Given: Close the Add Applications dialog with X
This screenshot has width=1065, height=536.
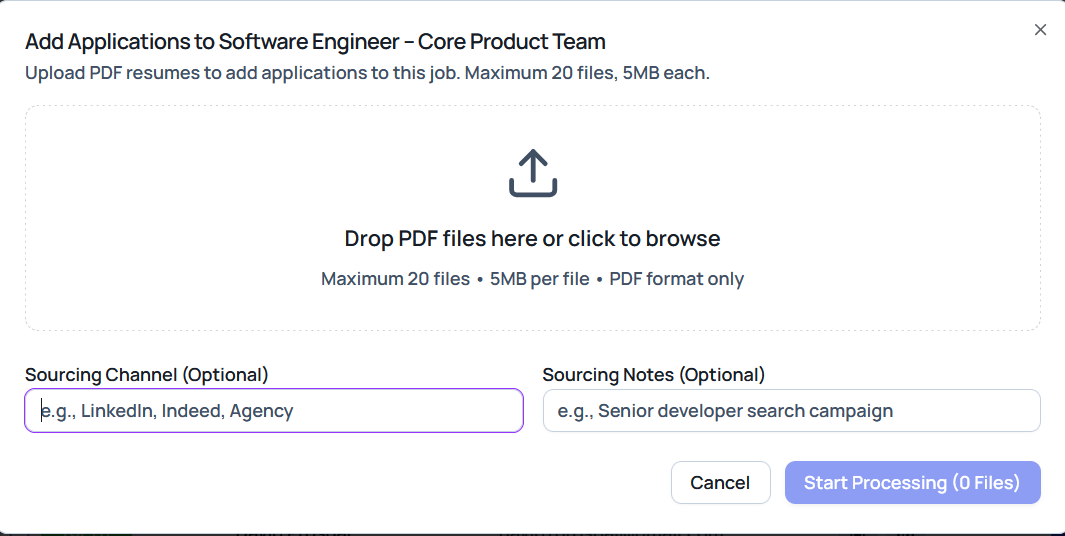Looking at the screenshot, I should coord(1040,30).
